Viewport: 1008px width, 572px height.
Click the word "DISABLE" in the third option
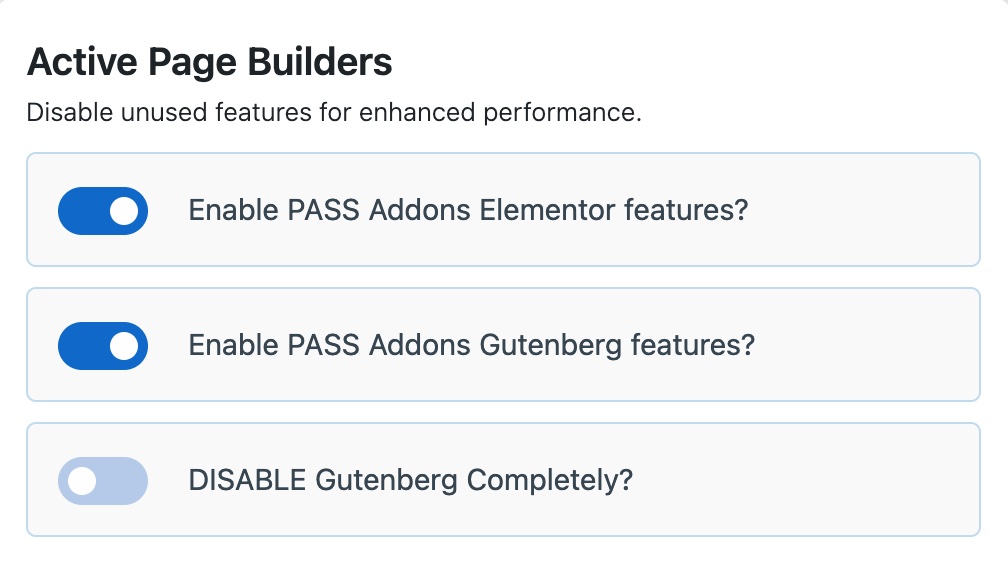point(247,480)
